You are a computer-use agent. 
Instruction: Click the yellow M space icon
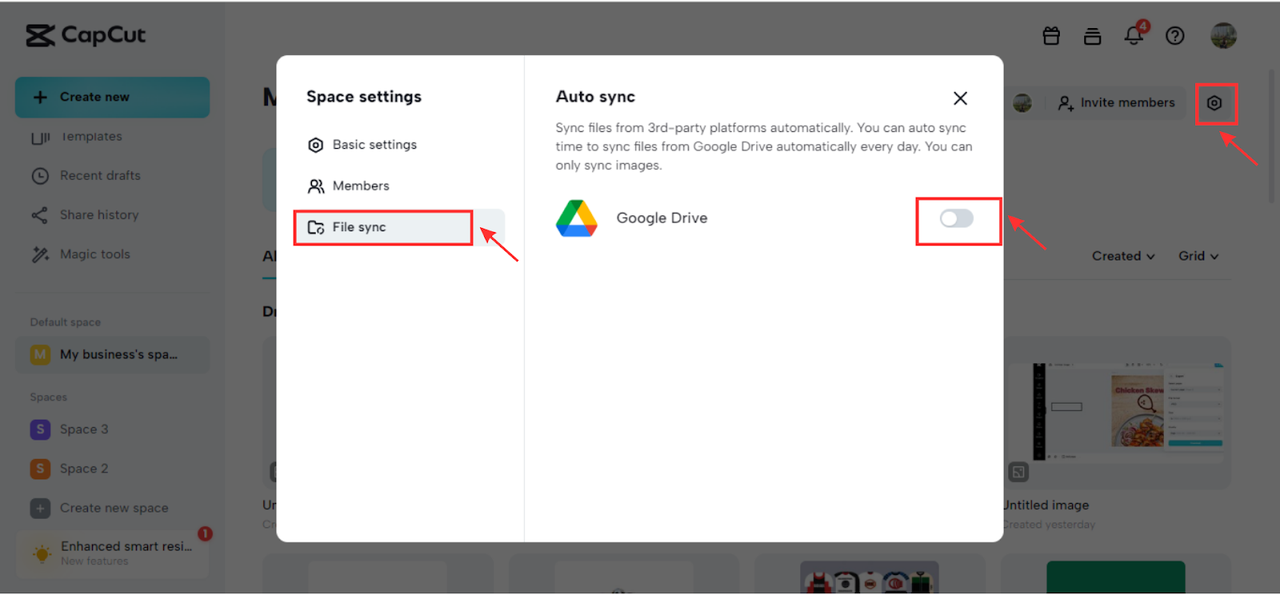(40, 355)
